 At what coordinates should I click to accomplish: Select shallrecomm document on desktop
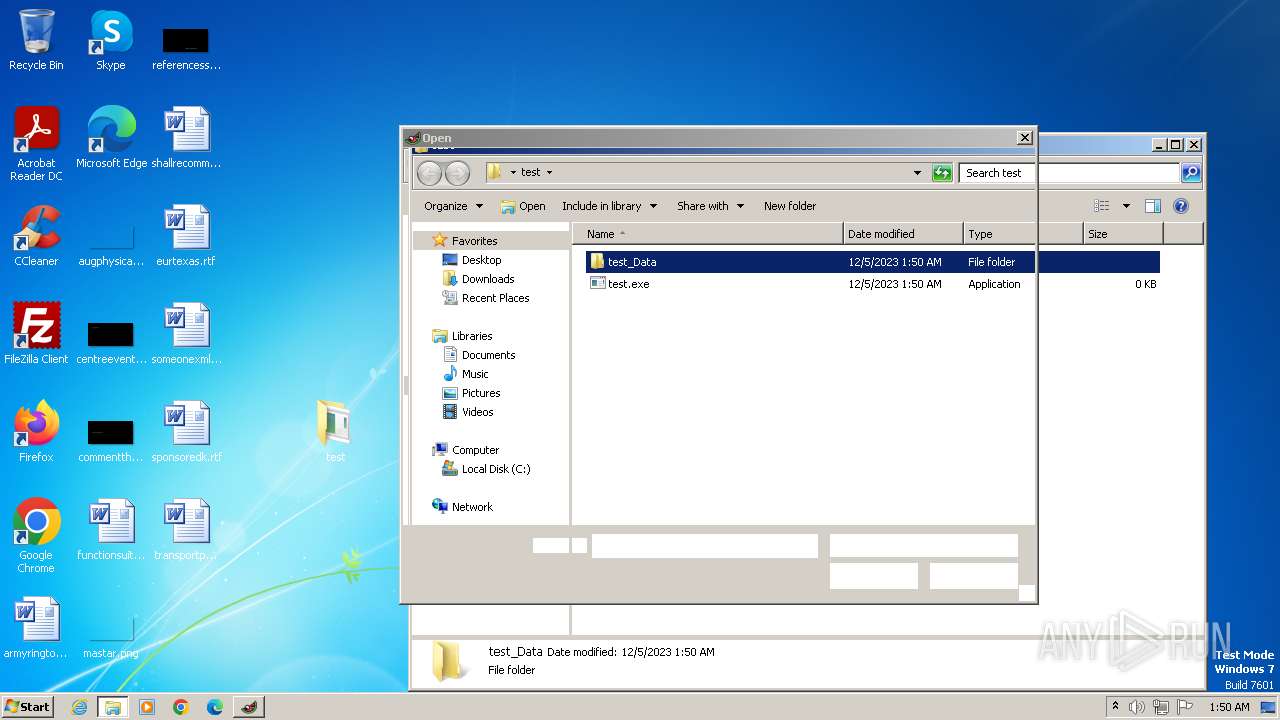(186, 138)
